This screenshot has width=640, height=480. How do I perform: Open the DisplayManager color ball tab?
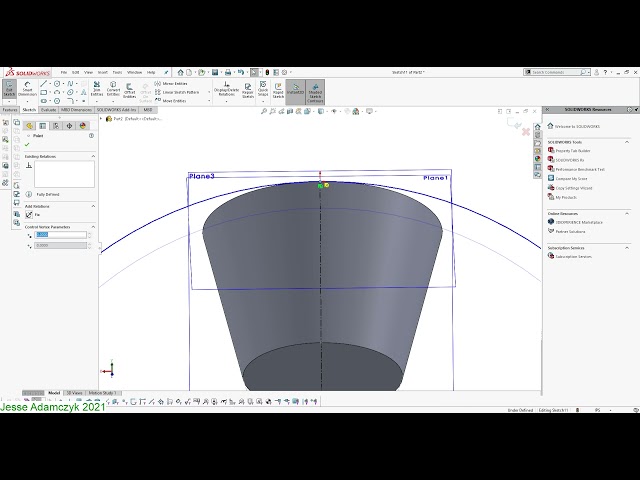(x=83, y=126)
